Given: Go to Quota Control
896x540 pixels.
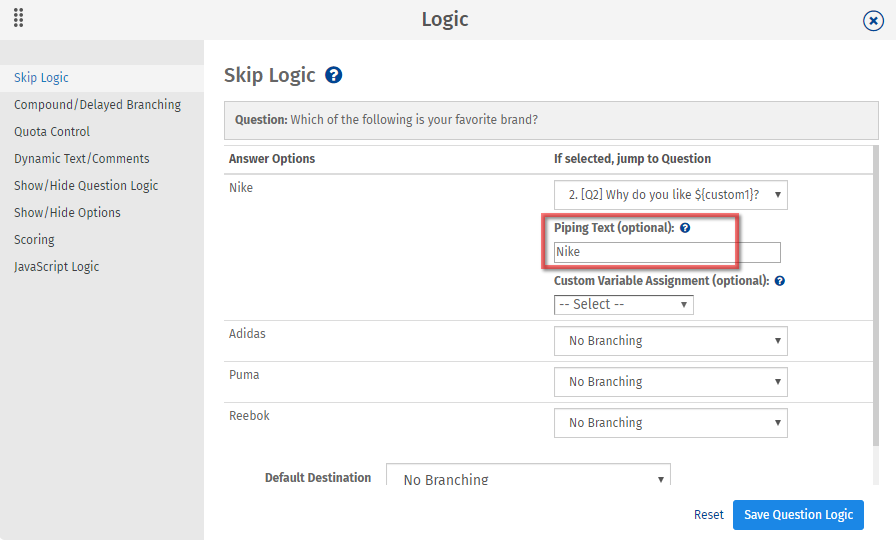Looking at the screenshot, I should 52,132.
